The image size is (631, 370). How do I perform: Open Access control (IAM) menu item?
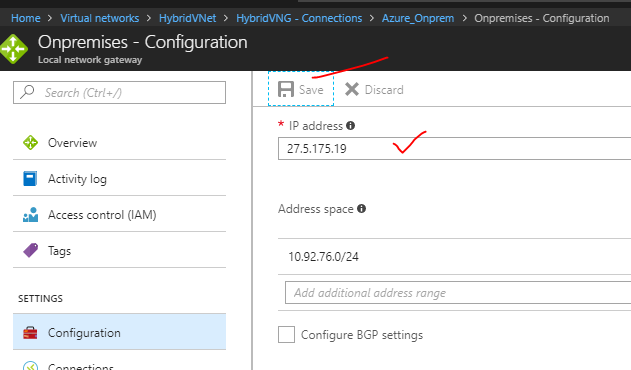[120, 215]
